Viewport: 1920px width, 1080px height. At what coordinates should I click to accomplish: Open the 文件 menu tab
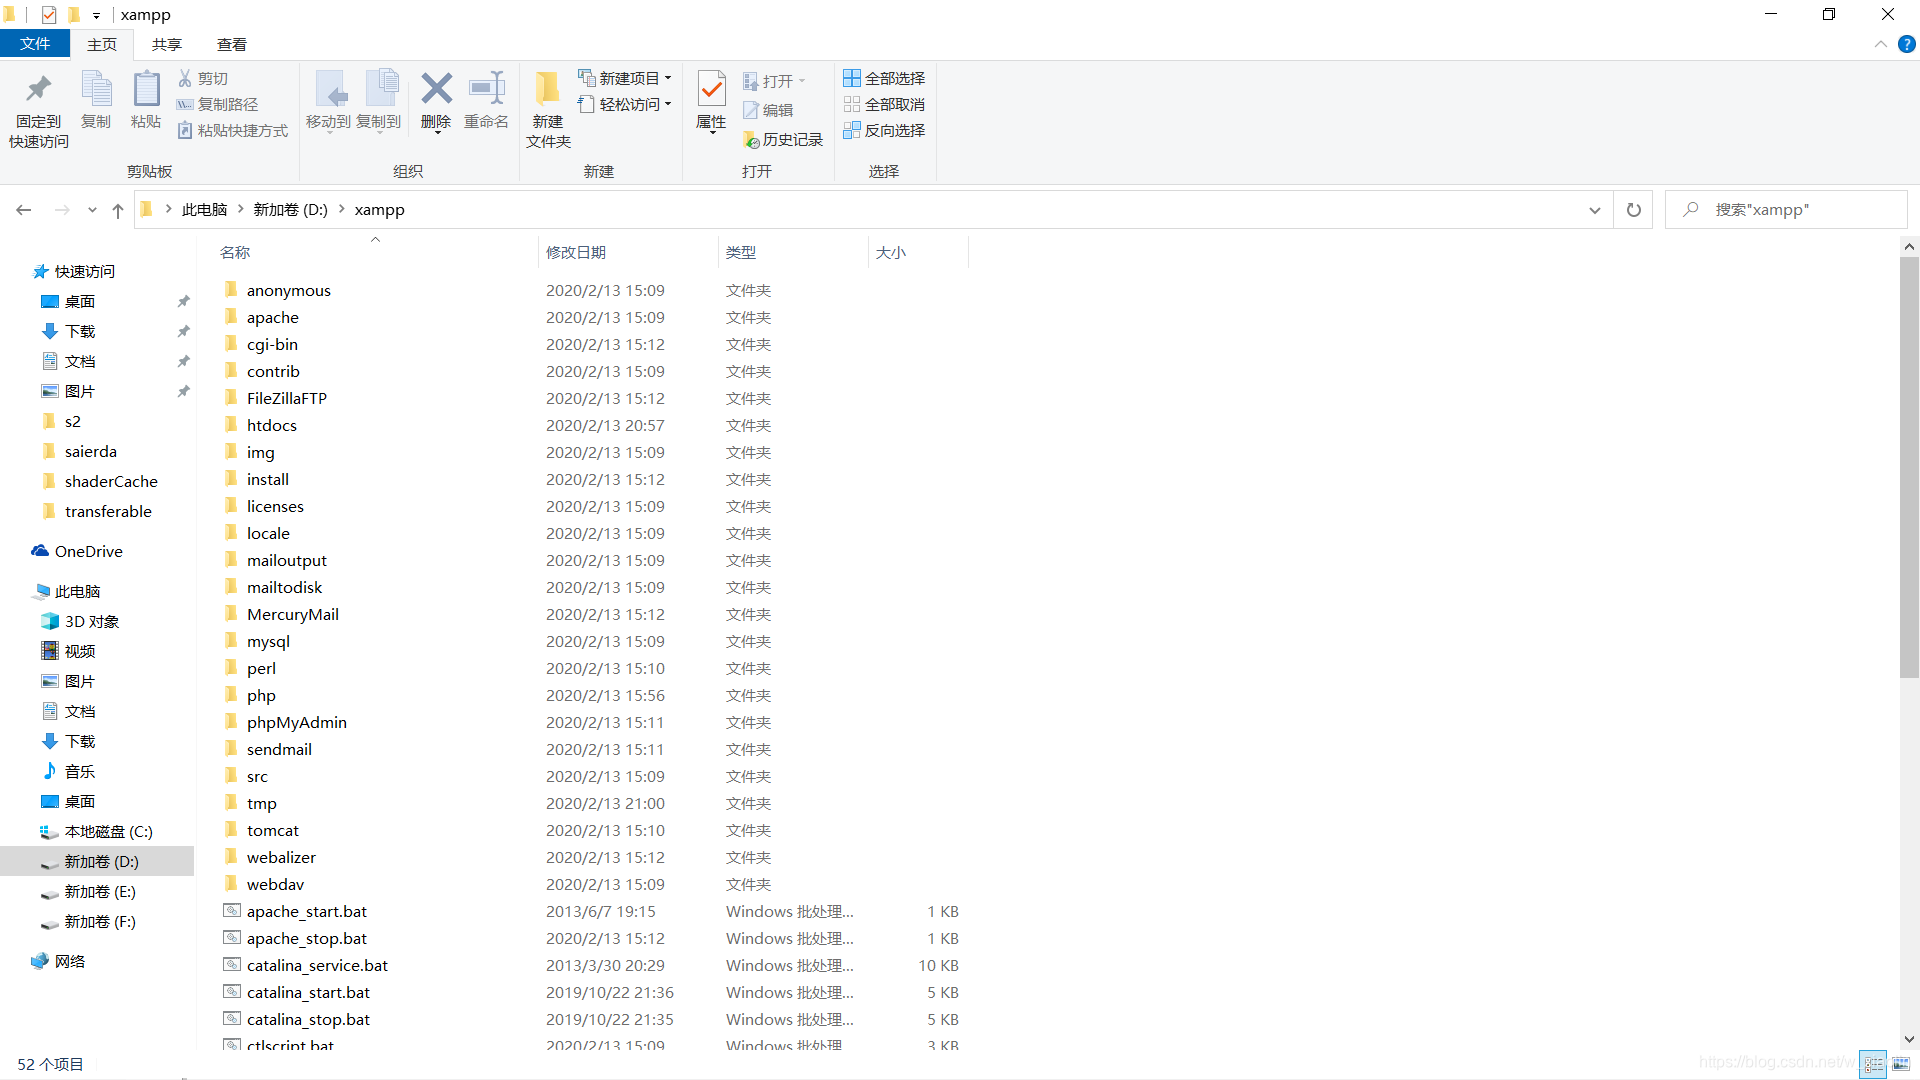[x=35, y=44]
